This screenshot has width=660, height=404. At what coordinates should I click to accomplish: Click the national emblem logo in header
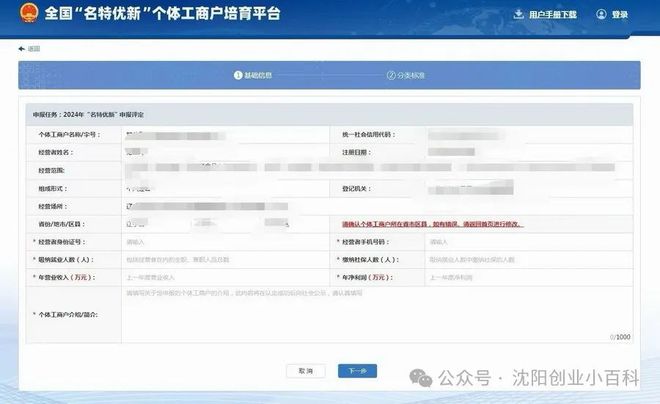29,13
